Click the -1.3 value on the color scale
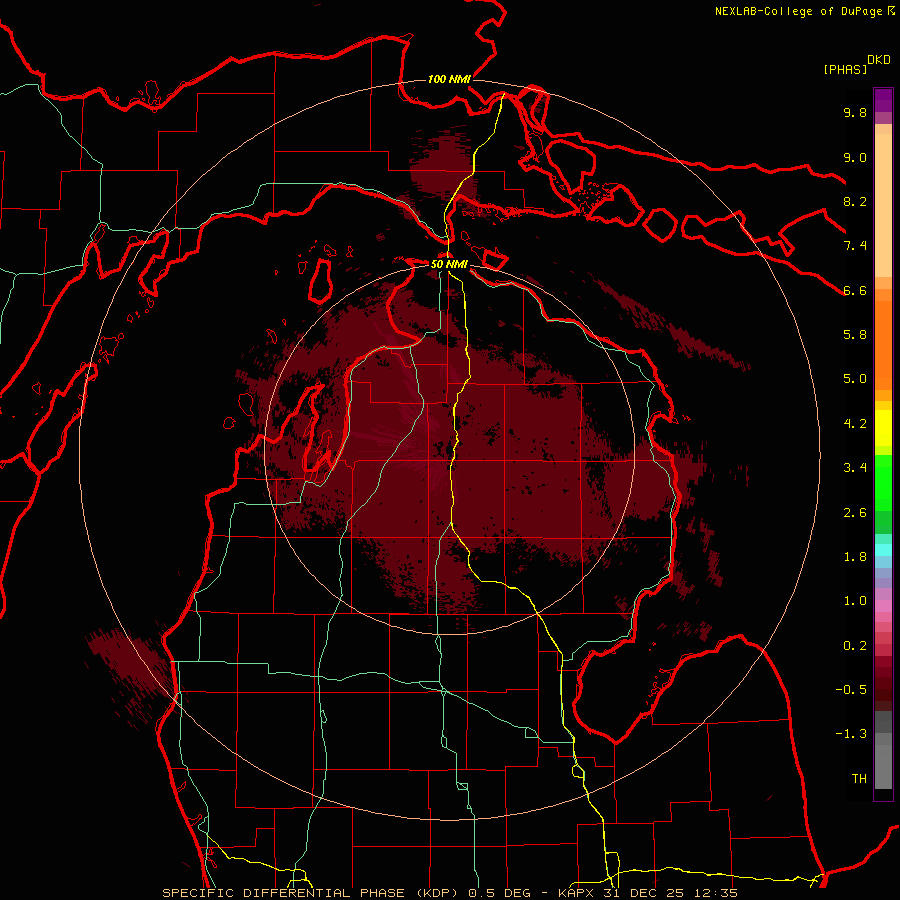900x900 pixels. click(x=851, y=734)
